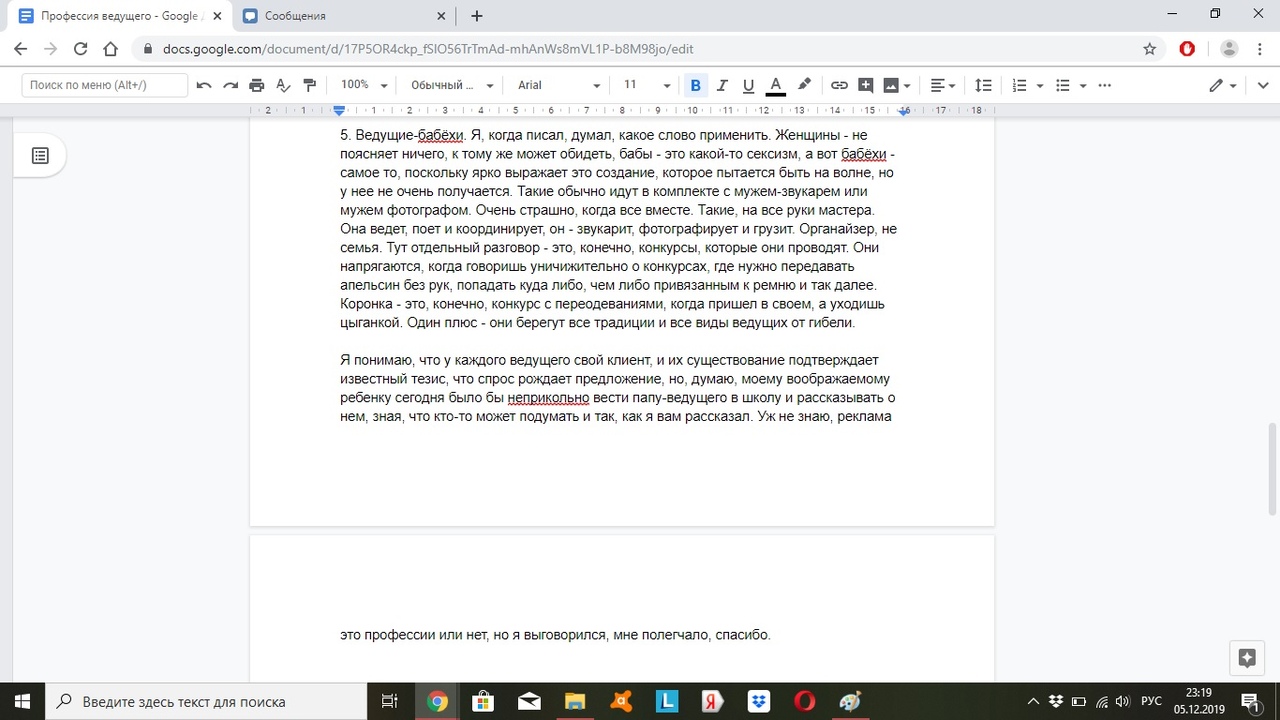Click the Windows taskbar search box
The width and height of the screenshot is (1280, 720).
click(x=208, y=701)
